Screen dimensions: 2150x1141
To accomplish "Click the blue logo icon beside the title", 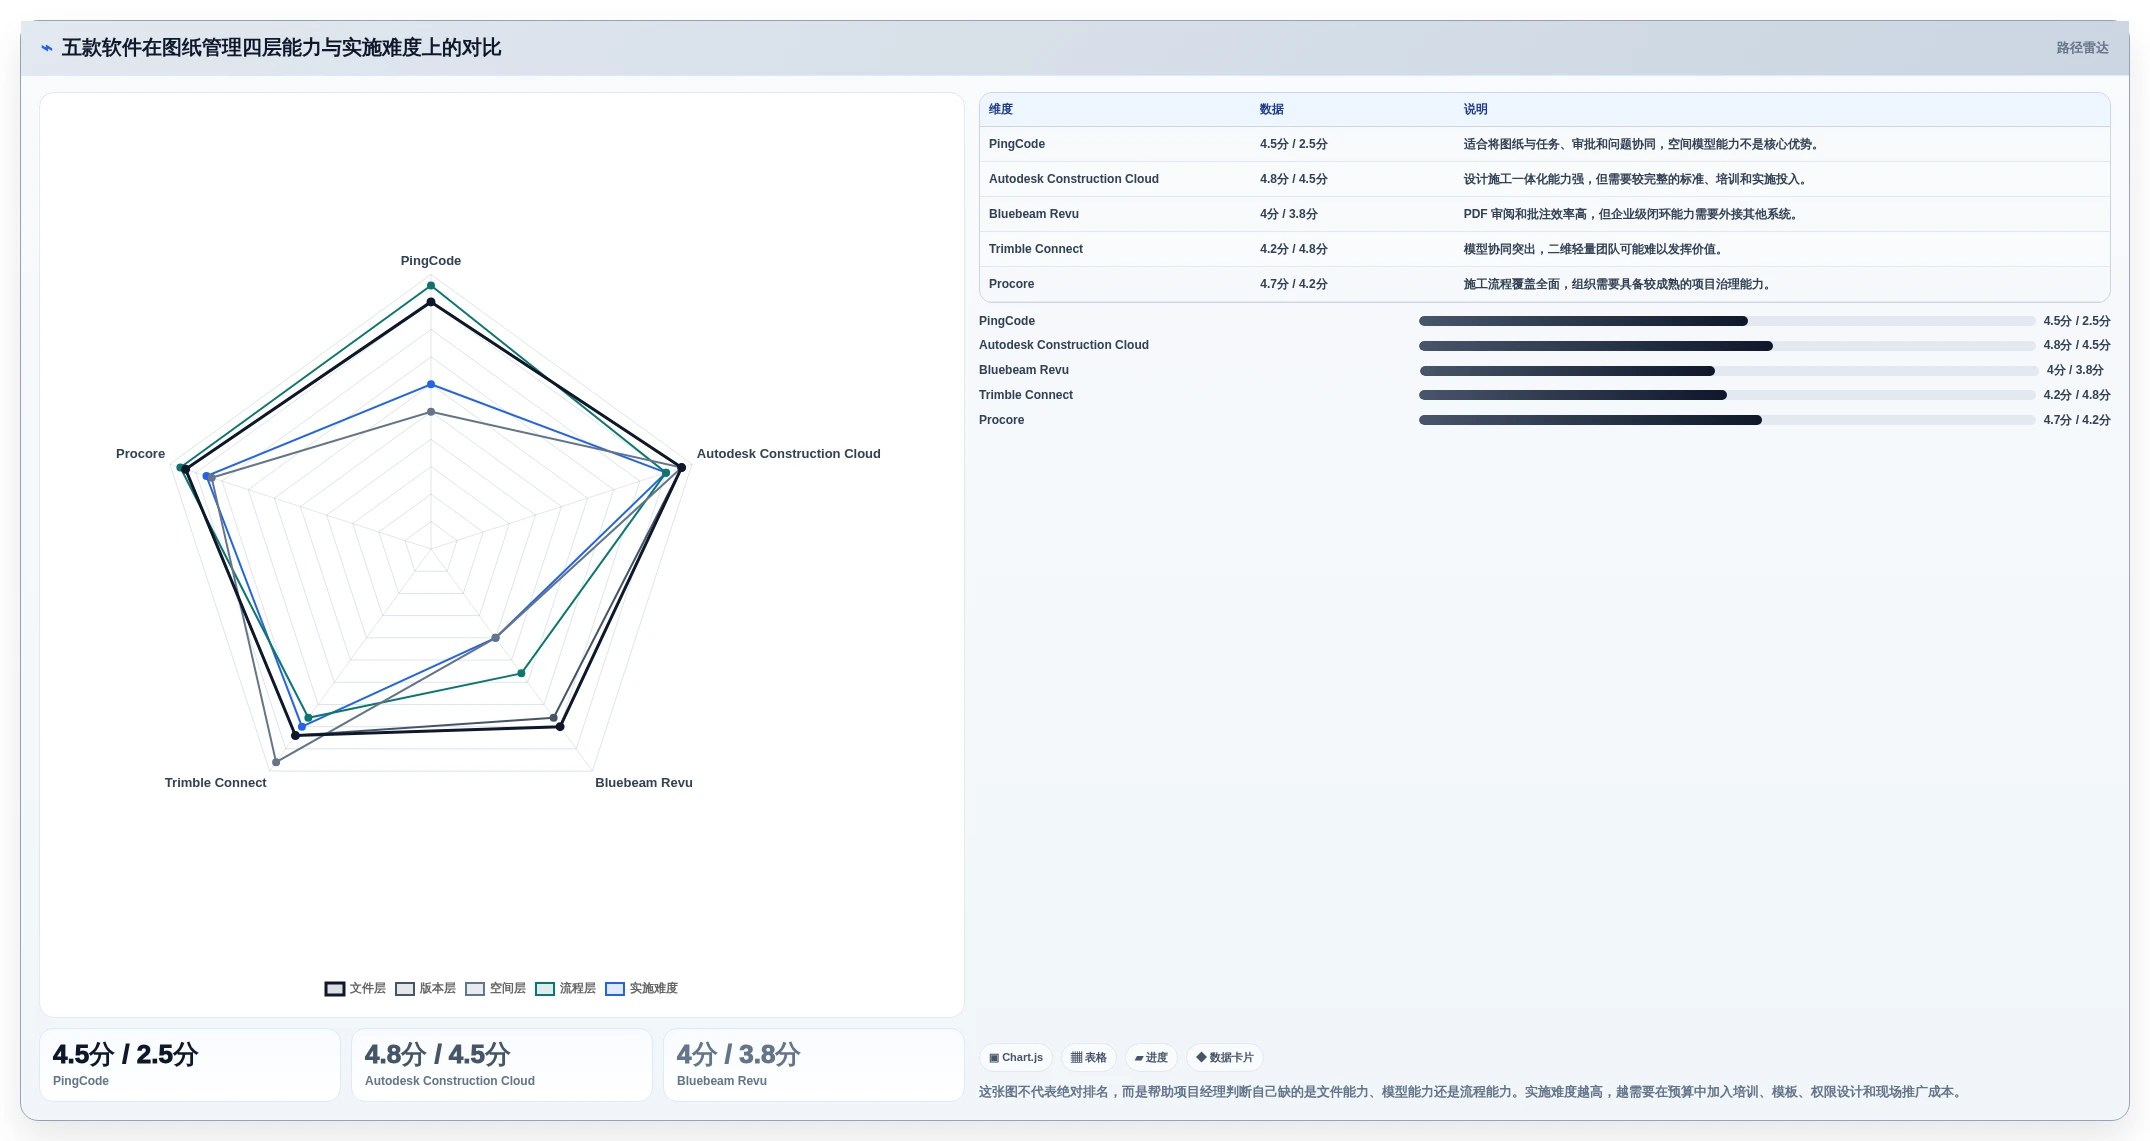I will click(x=47, y=48).
